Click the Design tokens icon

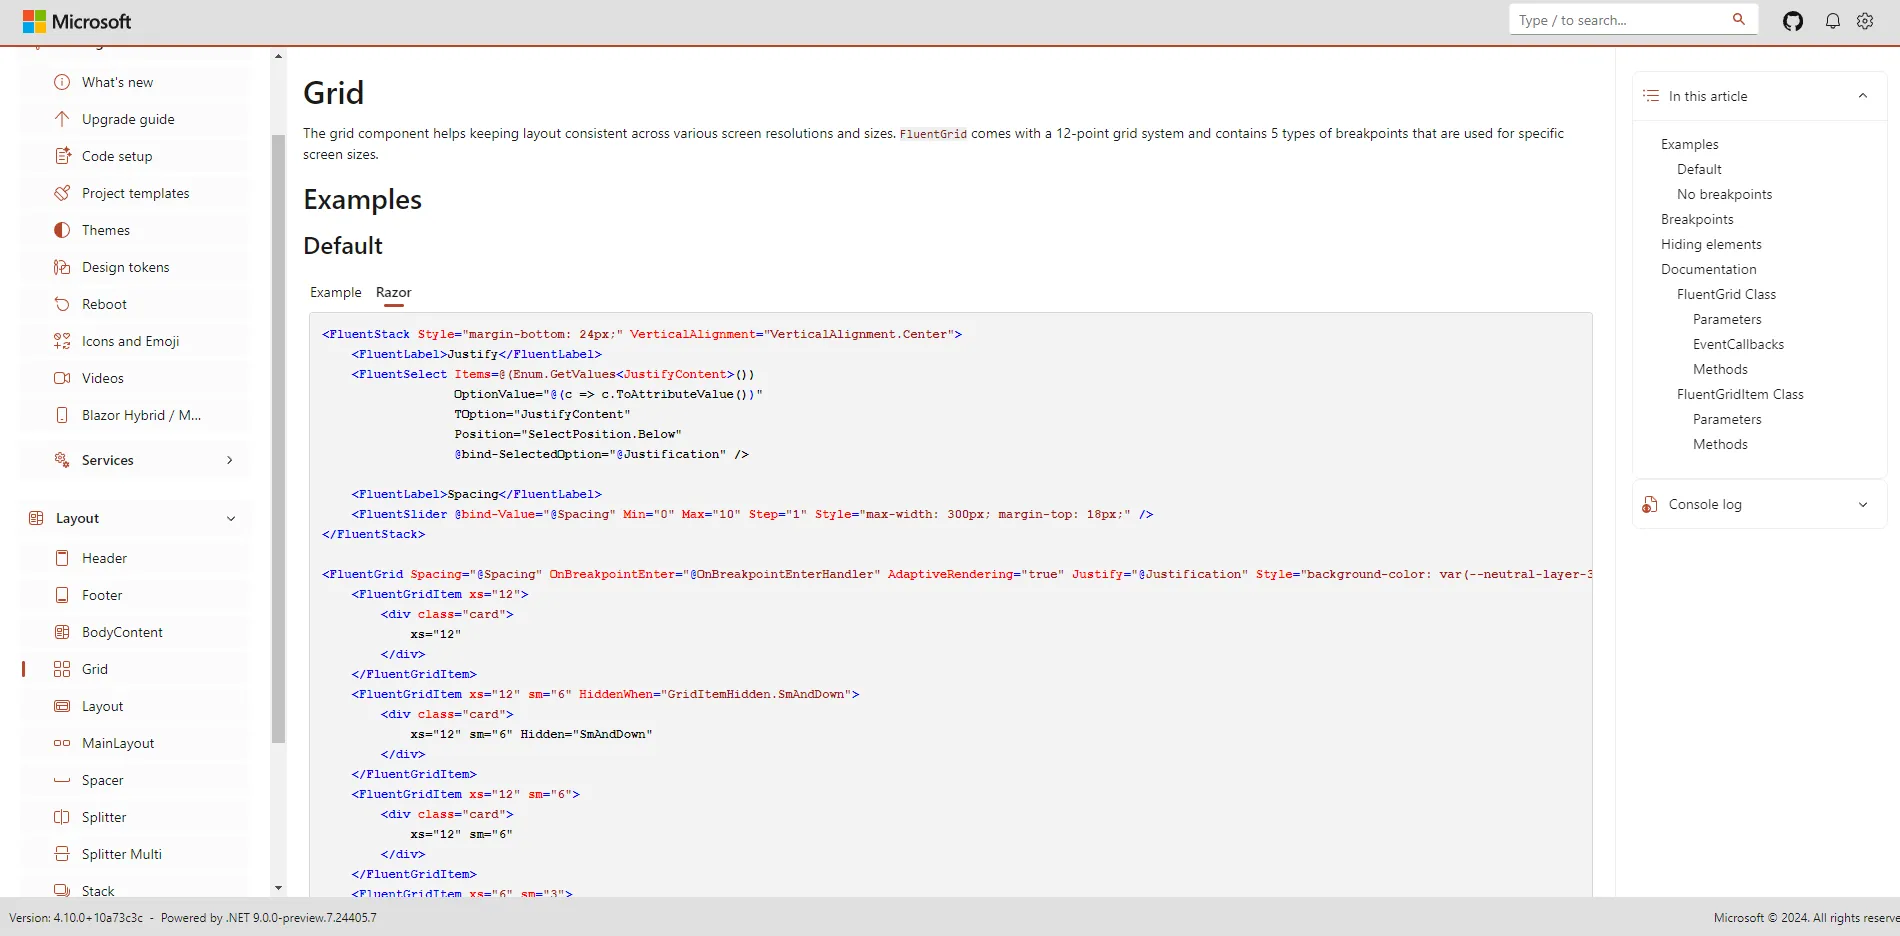(62, 267)
